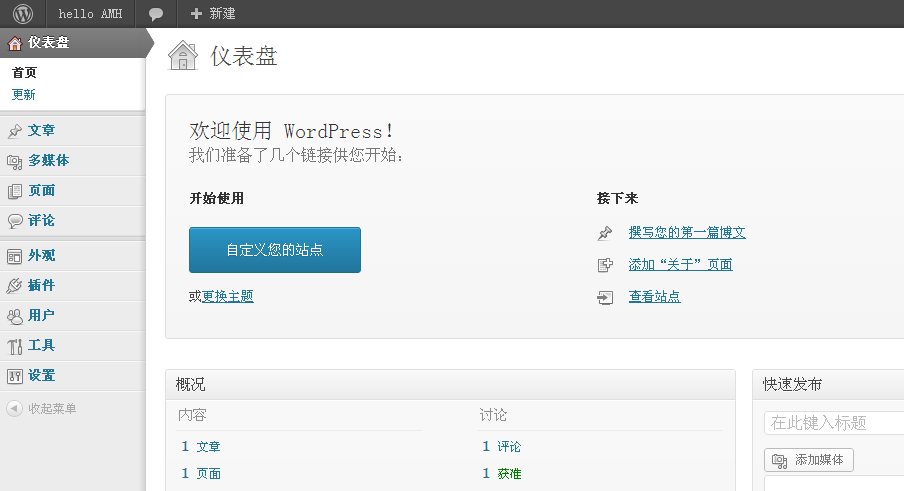The image size is (904, 491).
Task: Click the 多媒体 media icon in the sidebar
Action: [15, 161]
